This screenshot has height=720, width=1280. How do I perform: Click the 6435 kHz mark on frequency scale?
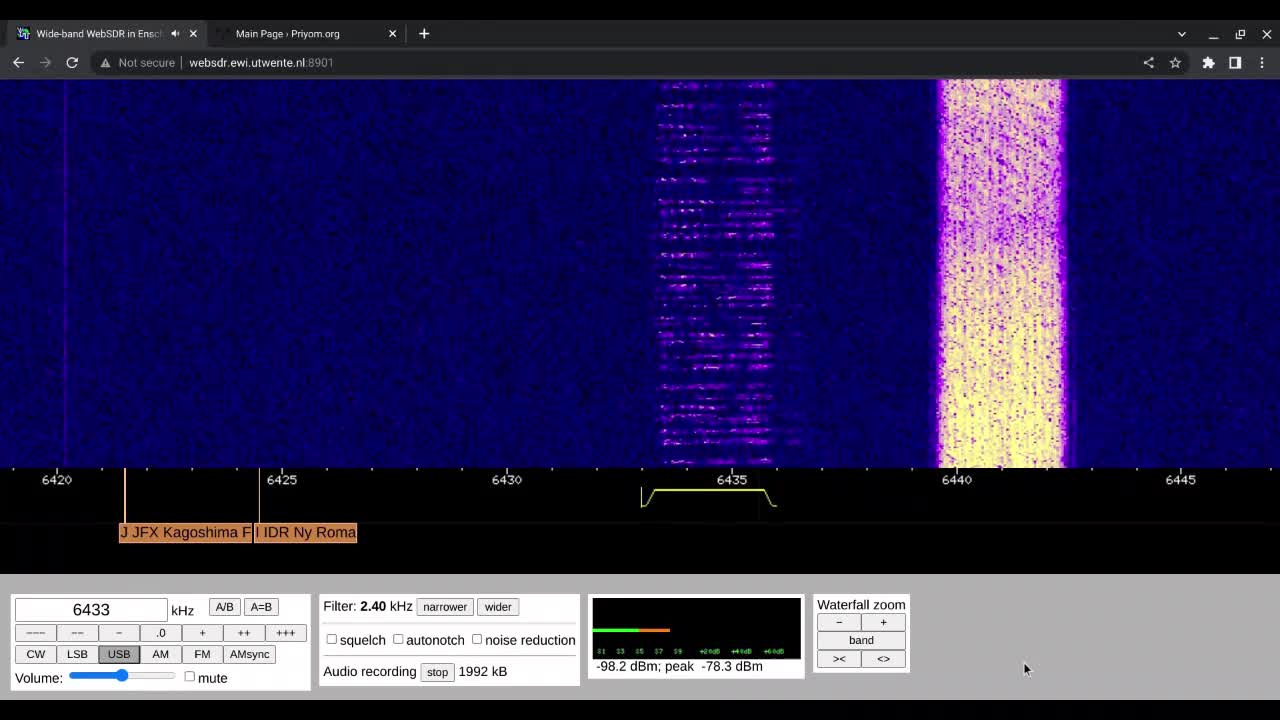coord(732,480)
